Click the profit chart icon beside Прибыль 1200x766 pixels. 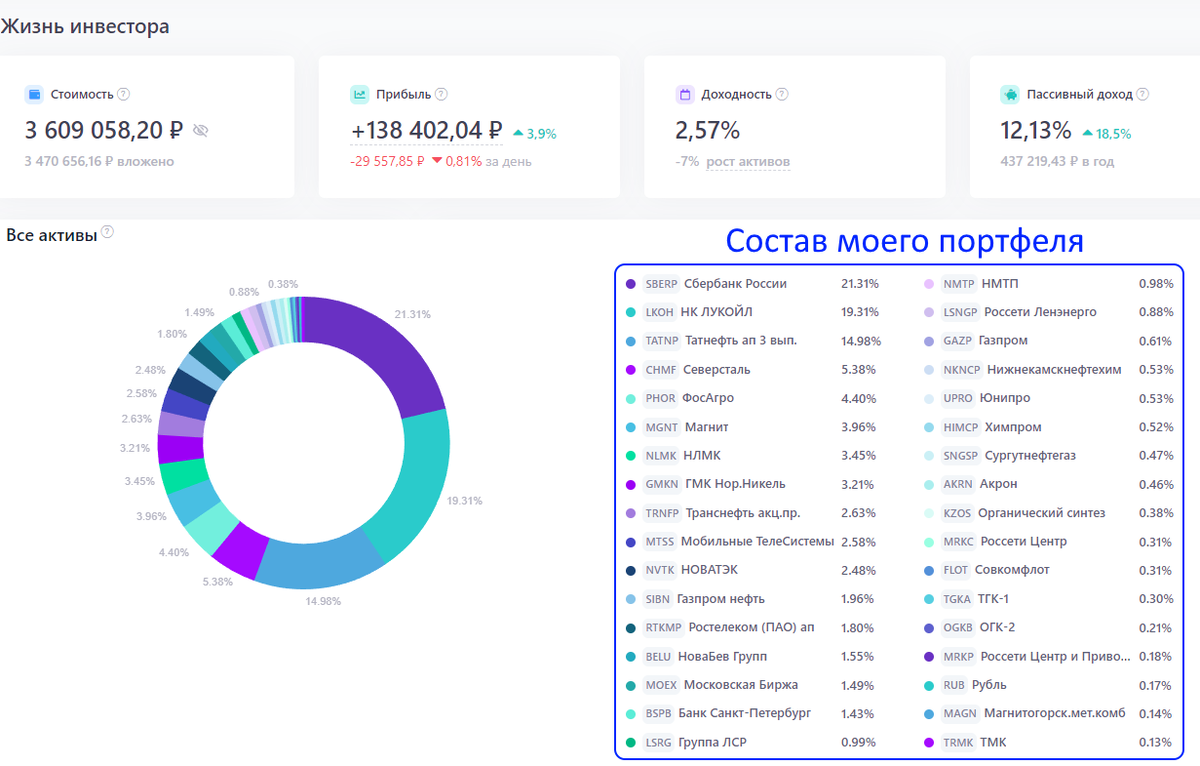tap(360, 94)
